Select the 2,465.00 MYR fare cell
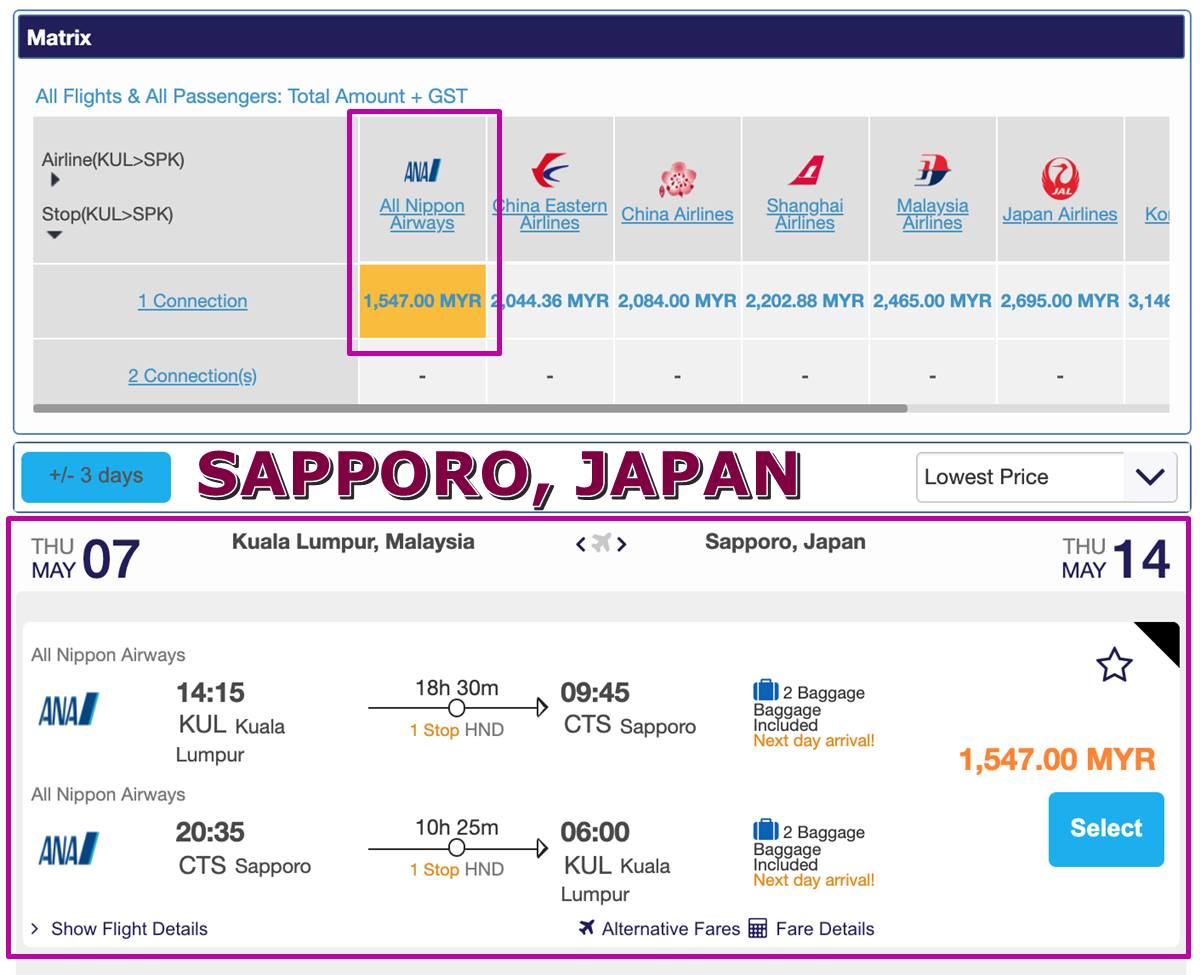 click(x=932, y=301)
